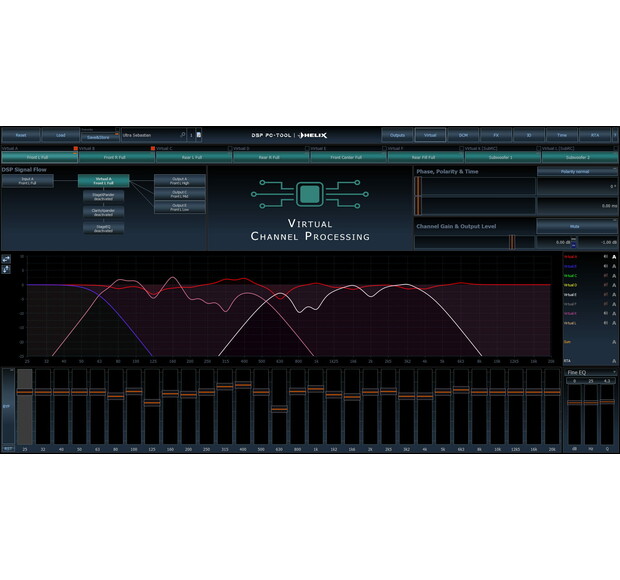Click the top graph zoom icon left of the plot
Image resolution: width=620 pixels, height=580 pixels.
pos(7,259)
